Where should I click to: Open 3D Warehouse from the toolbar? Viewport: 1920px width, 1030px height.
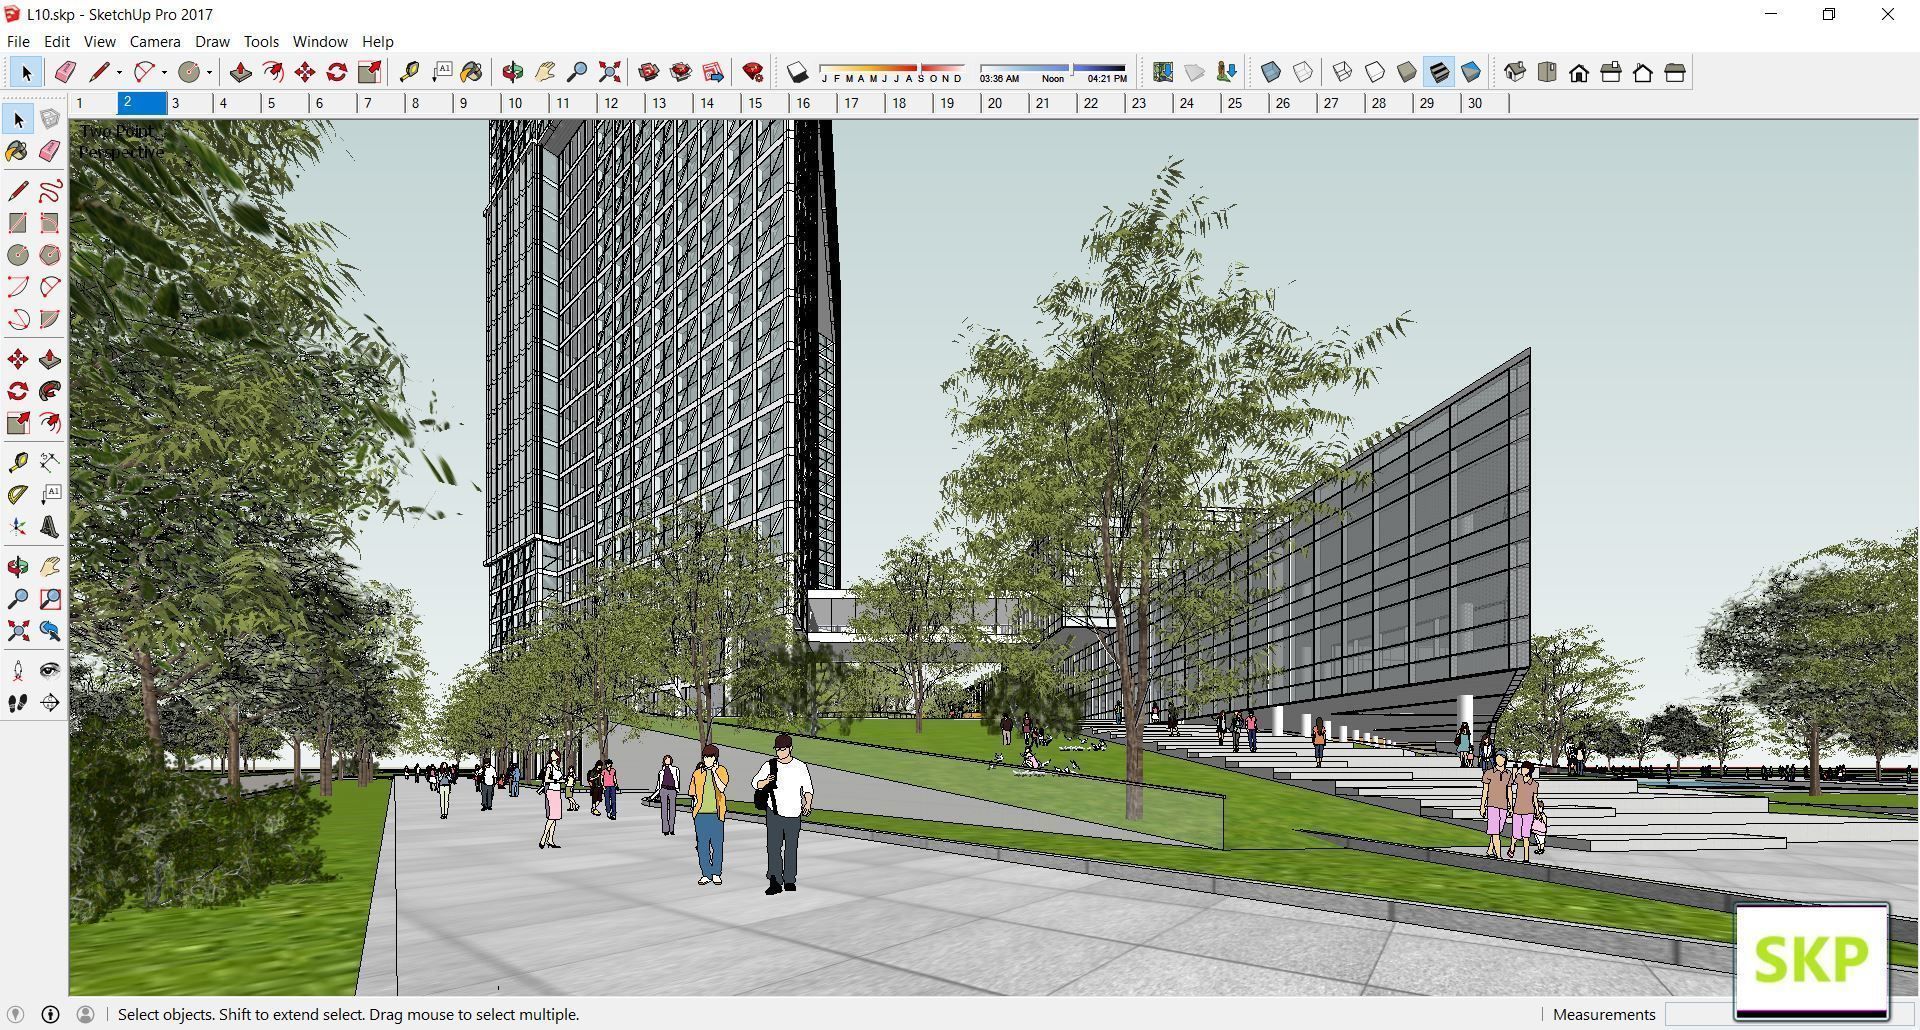(x=649, y=72)
